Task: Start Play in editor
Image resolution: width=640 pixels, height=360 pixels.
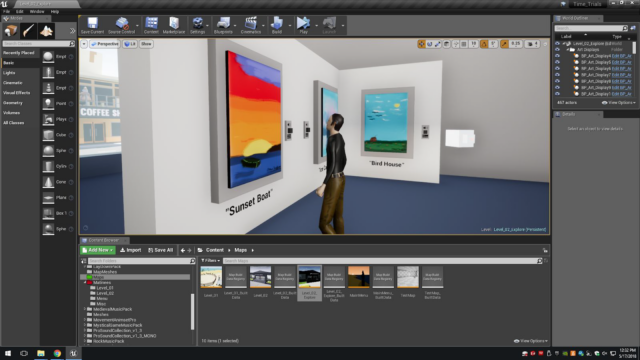Action: (x=303, y=25)
